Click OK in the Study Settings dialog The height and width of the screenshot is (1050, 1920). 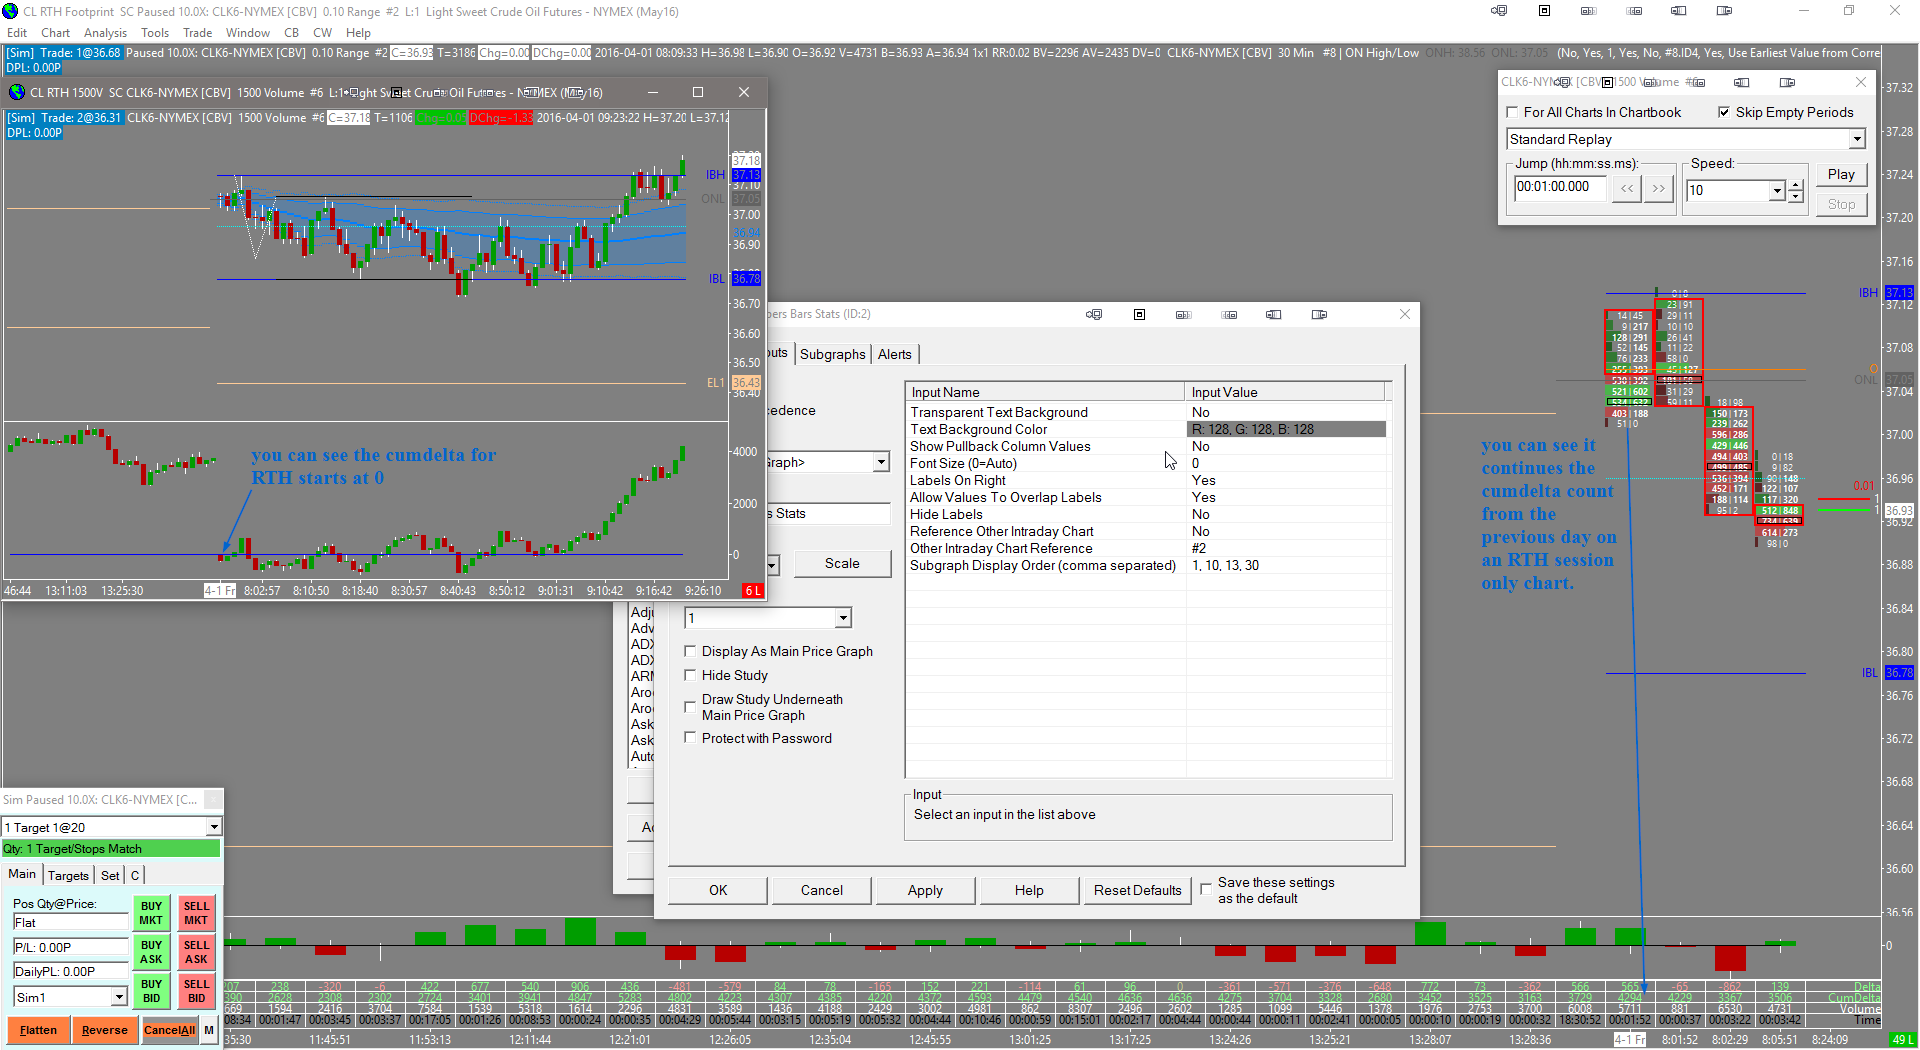tap(718, 890)
